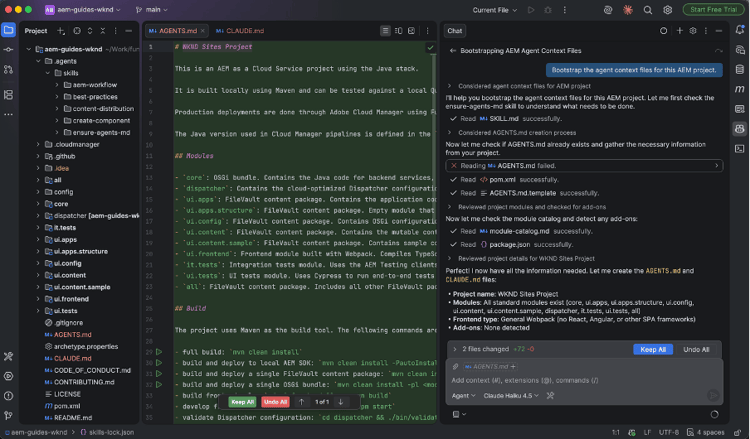This screenshot has width=750, height=439.
Task: Open the Problems tool window icon
Action: coord(9,396)
